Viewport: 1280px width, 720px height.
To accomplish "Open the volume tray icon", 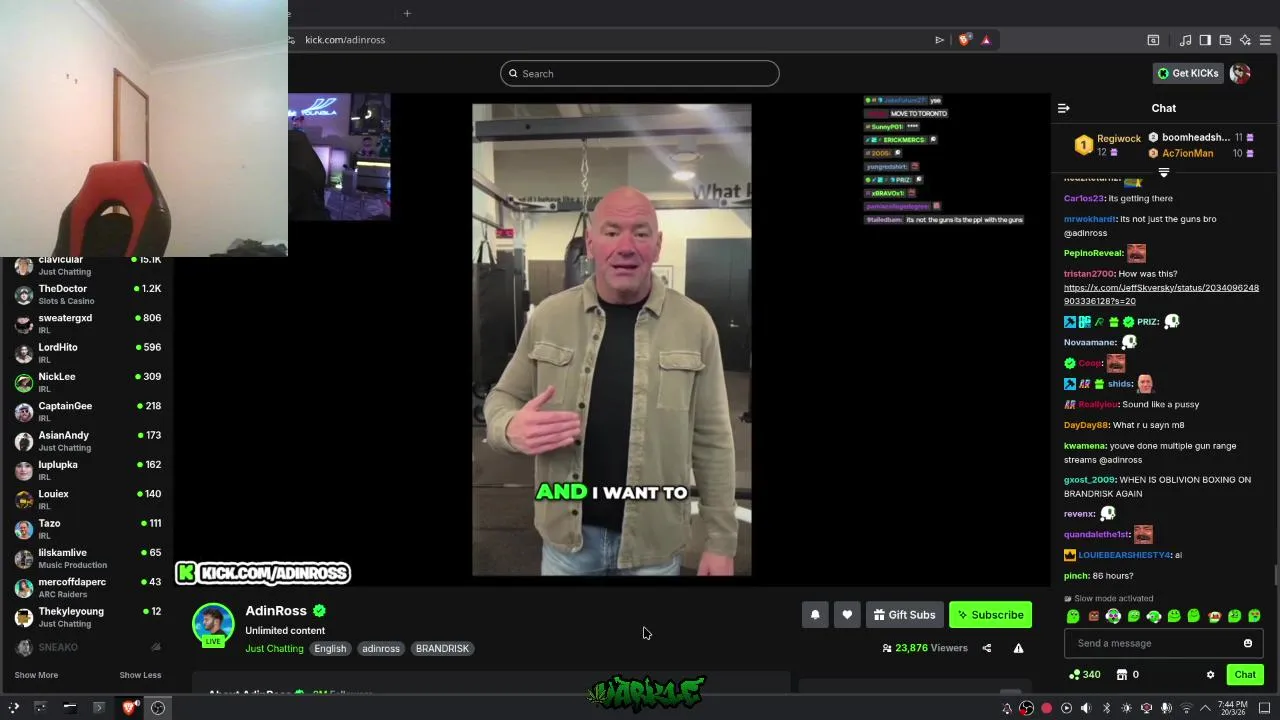I will [x=1086, y=708].
